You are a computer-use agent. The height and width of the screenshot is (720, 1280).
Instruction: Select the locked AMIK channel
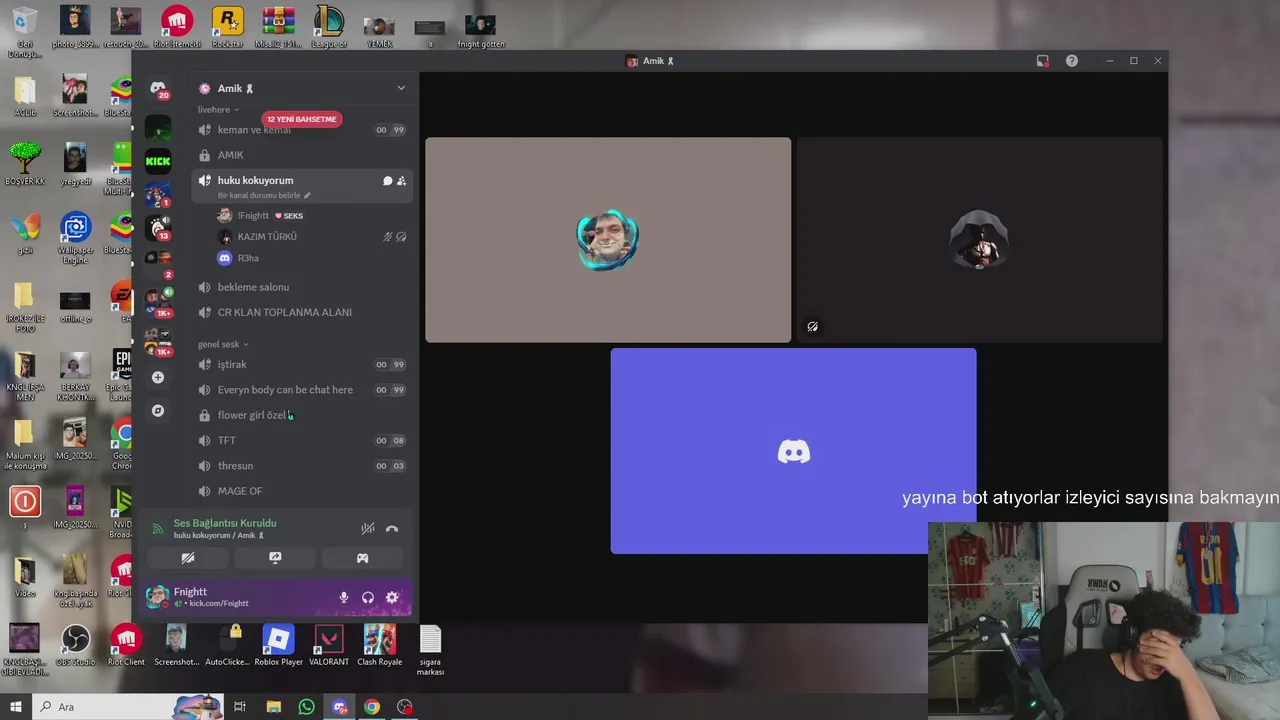pos(302,155)
